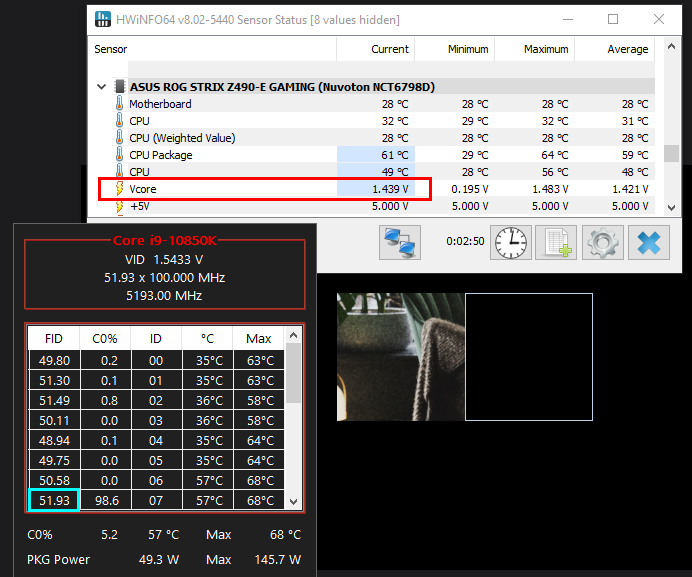Click the ID column header in core table

tap(156, 339)
